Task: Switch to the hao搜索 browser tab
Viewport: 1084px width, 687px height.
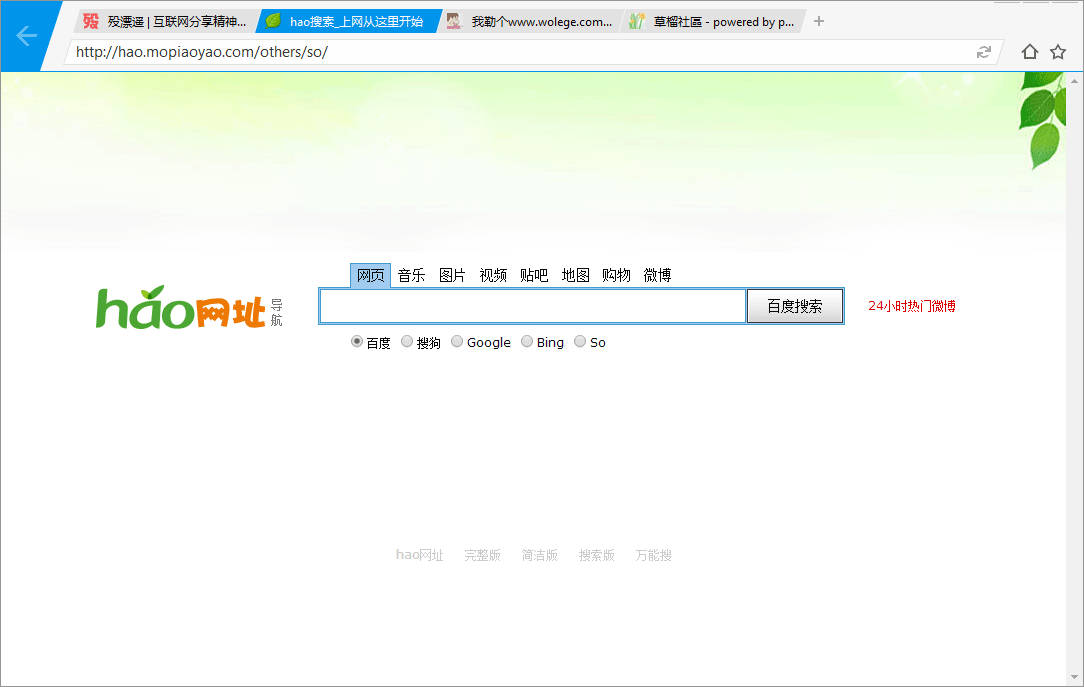Action: pyautogui.click(x=348, y=21)
